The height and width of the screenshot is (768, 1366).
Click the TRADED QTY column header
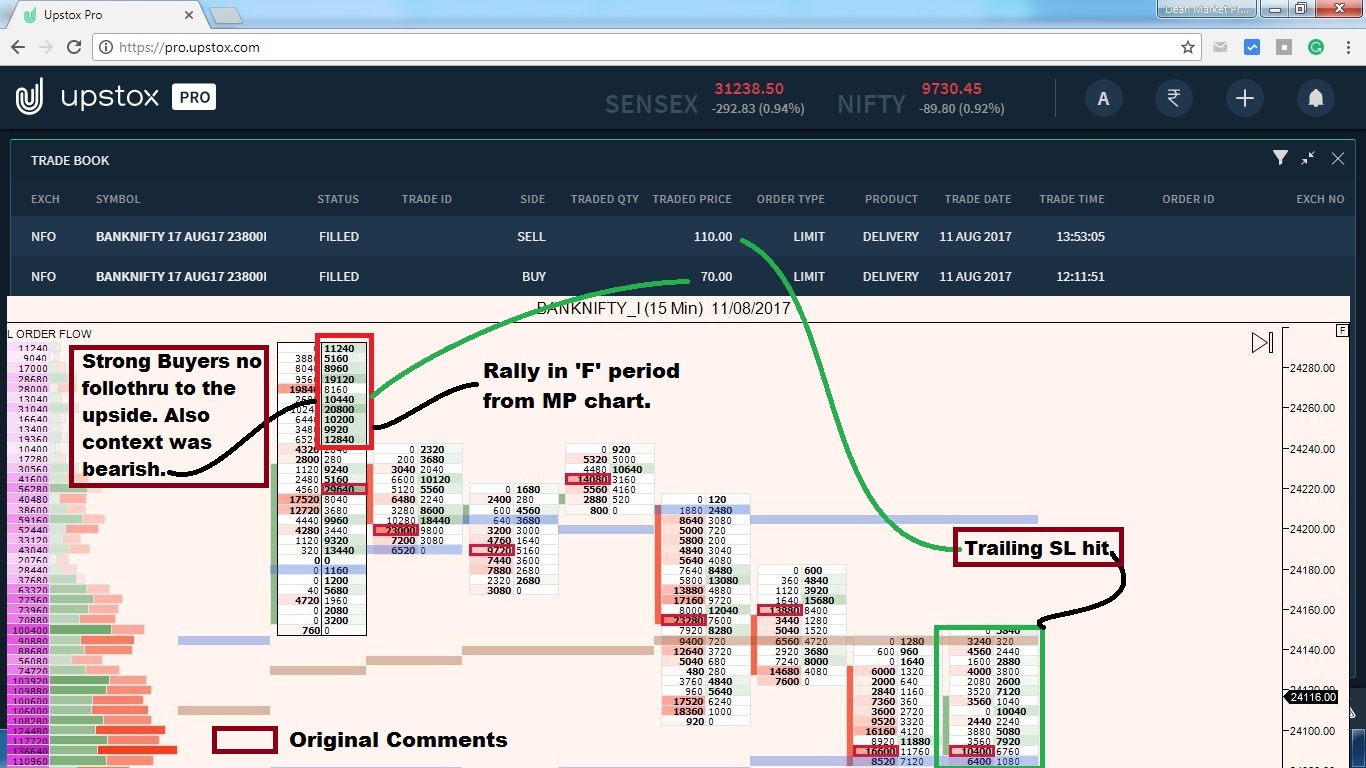pos(605,199)
